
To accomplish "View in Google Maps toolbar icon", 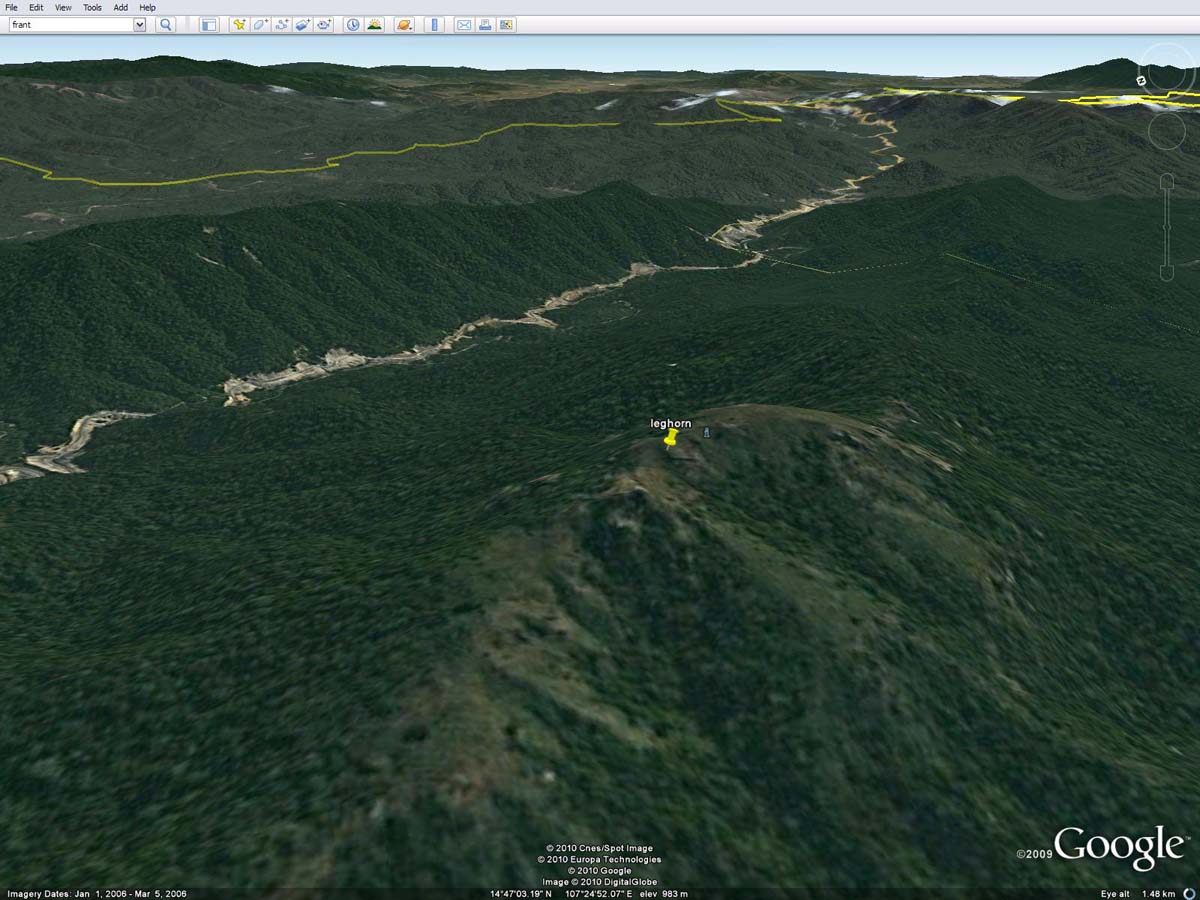I will pos(506,24).
